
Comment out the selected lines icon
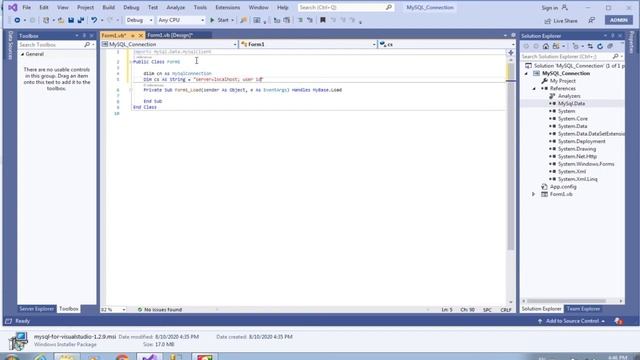coord(300,20)
